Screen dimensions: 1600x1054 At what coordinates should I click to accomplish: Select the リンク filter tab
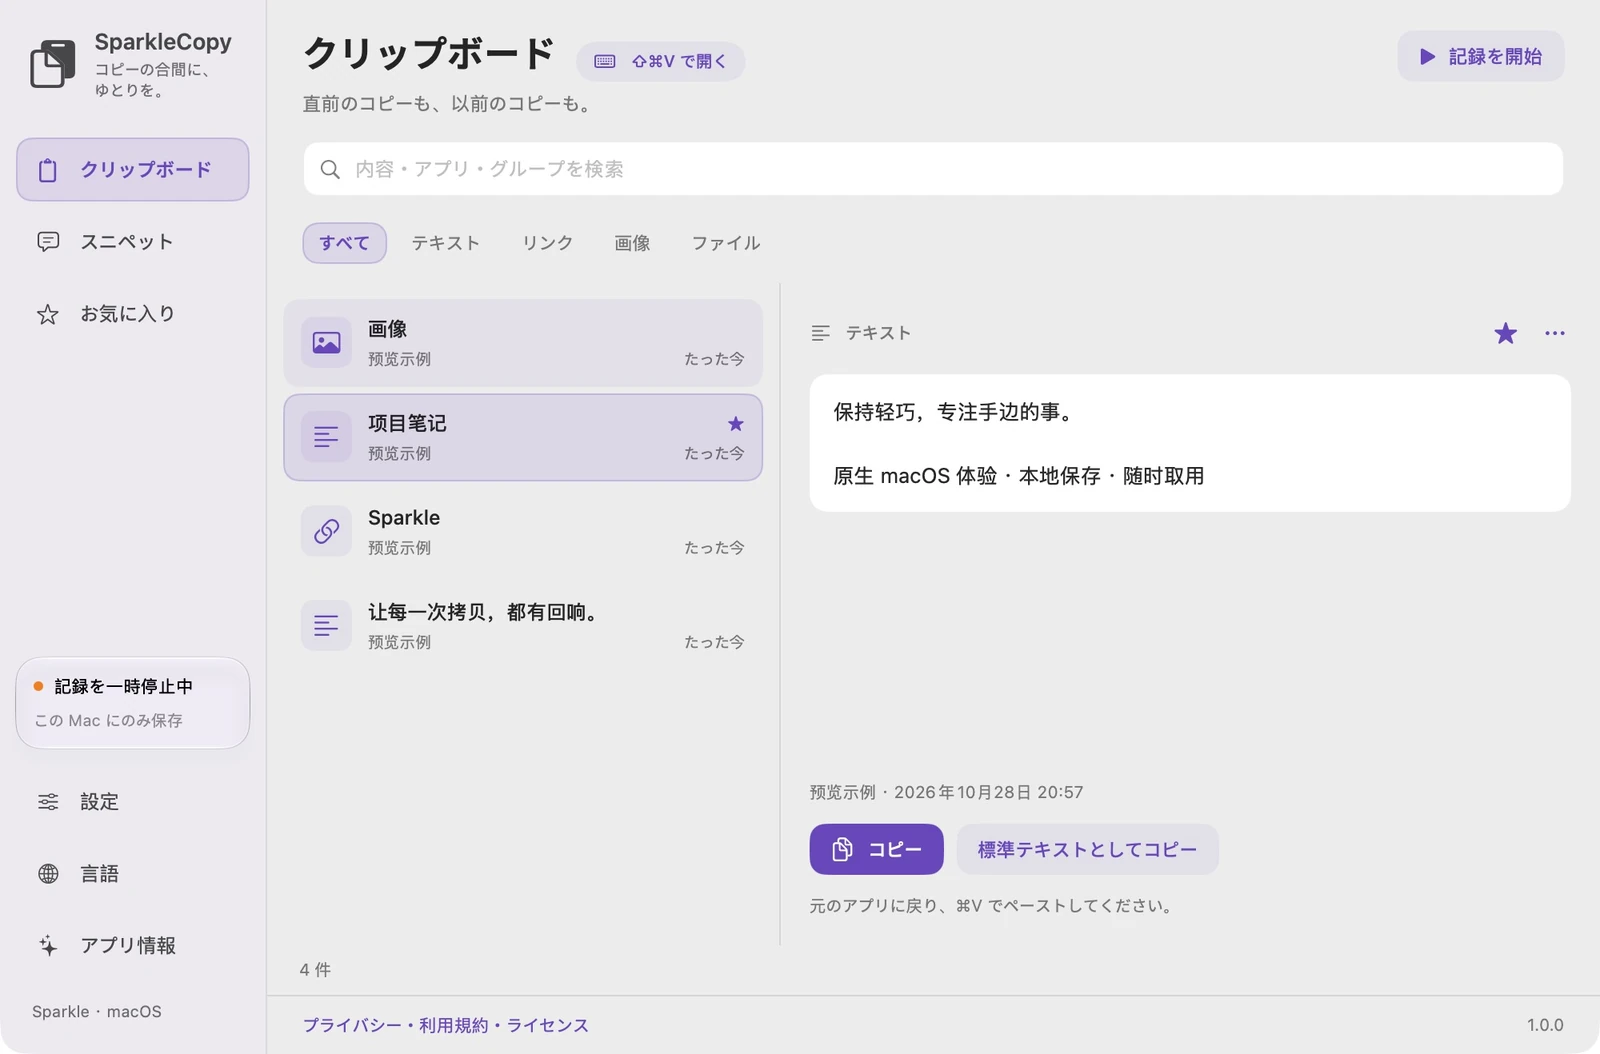coord(547,243)
